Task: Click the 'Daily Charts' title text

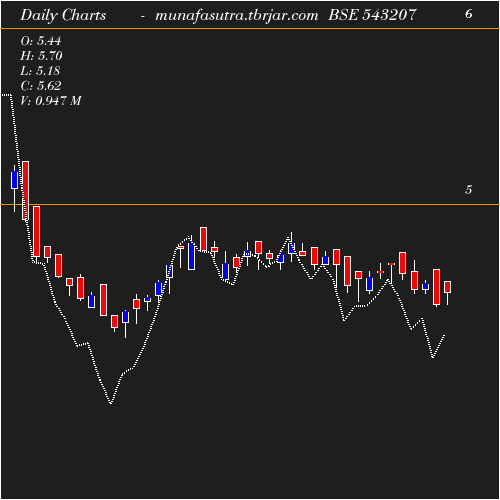Action: point(63,15)
